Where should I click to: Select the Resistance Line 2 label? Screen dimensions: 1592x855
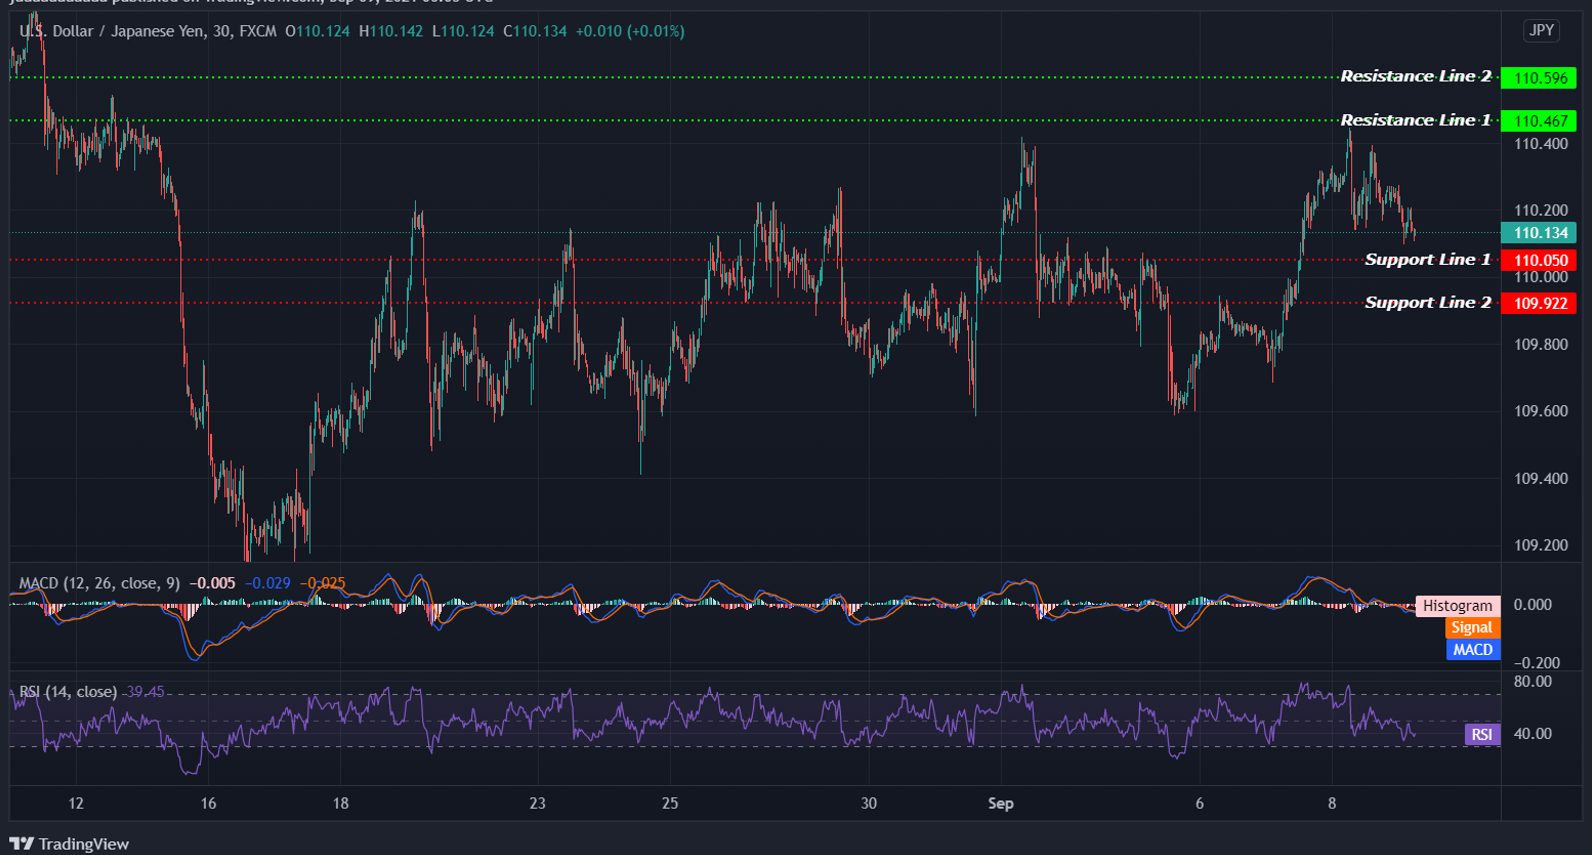(x=1415, y=76)
